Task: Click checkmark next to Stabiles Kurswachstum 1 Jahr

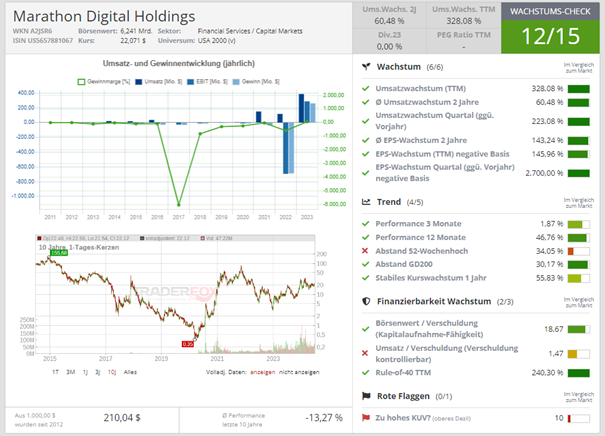Action: point(365,278)
